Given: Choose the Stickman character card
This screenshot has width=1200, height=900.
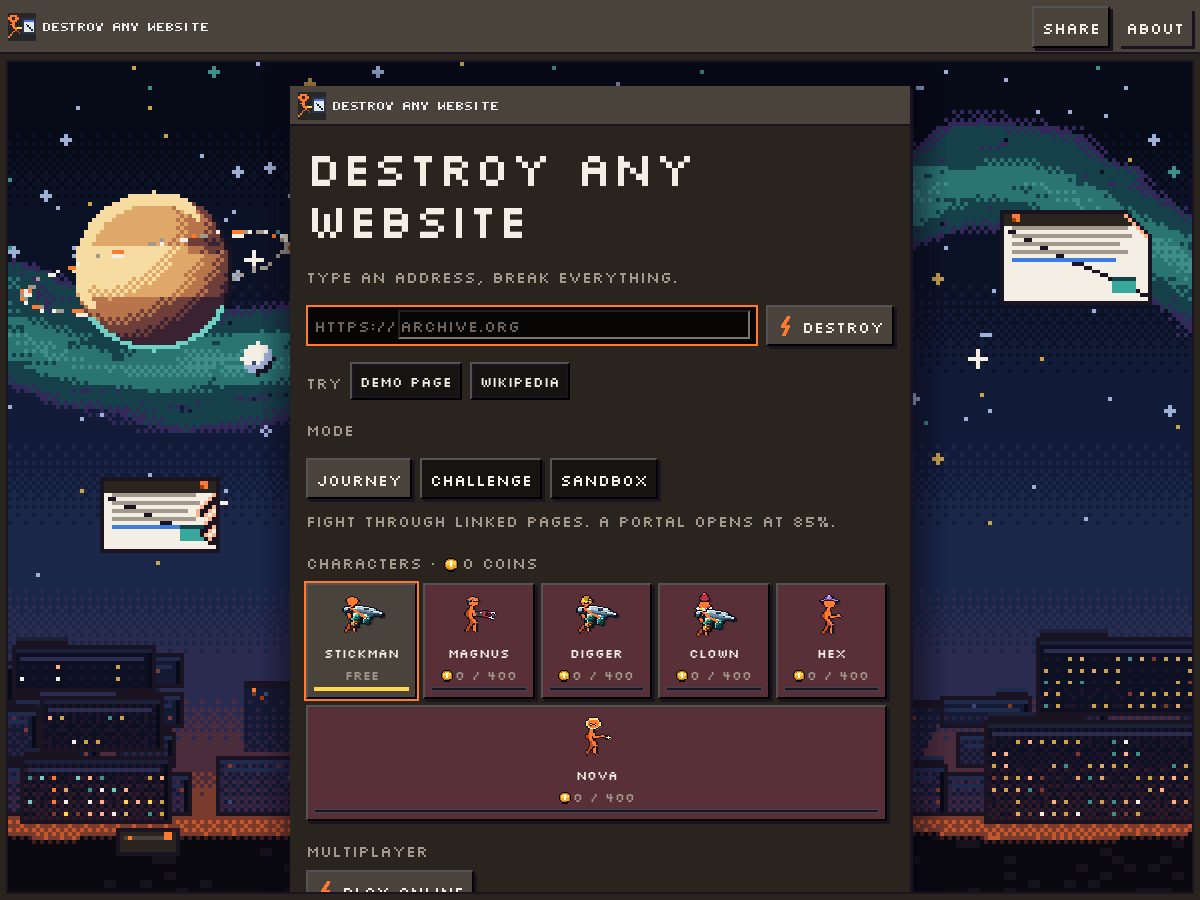Looking at the screenshot, I should click(362, 641).
